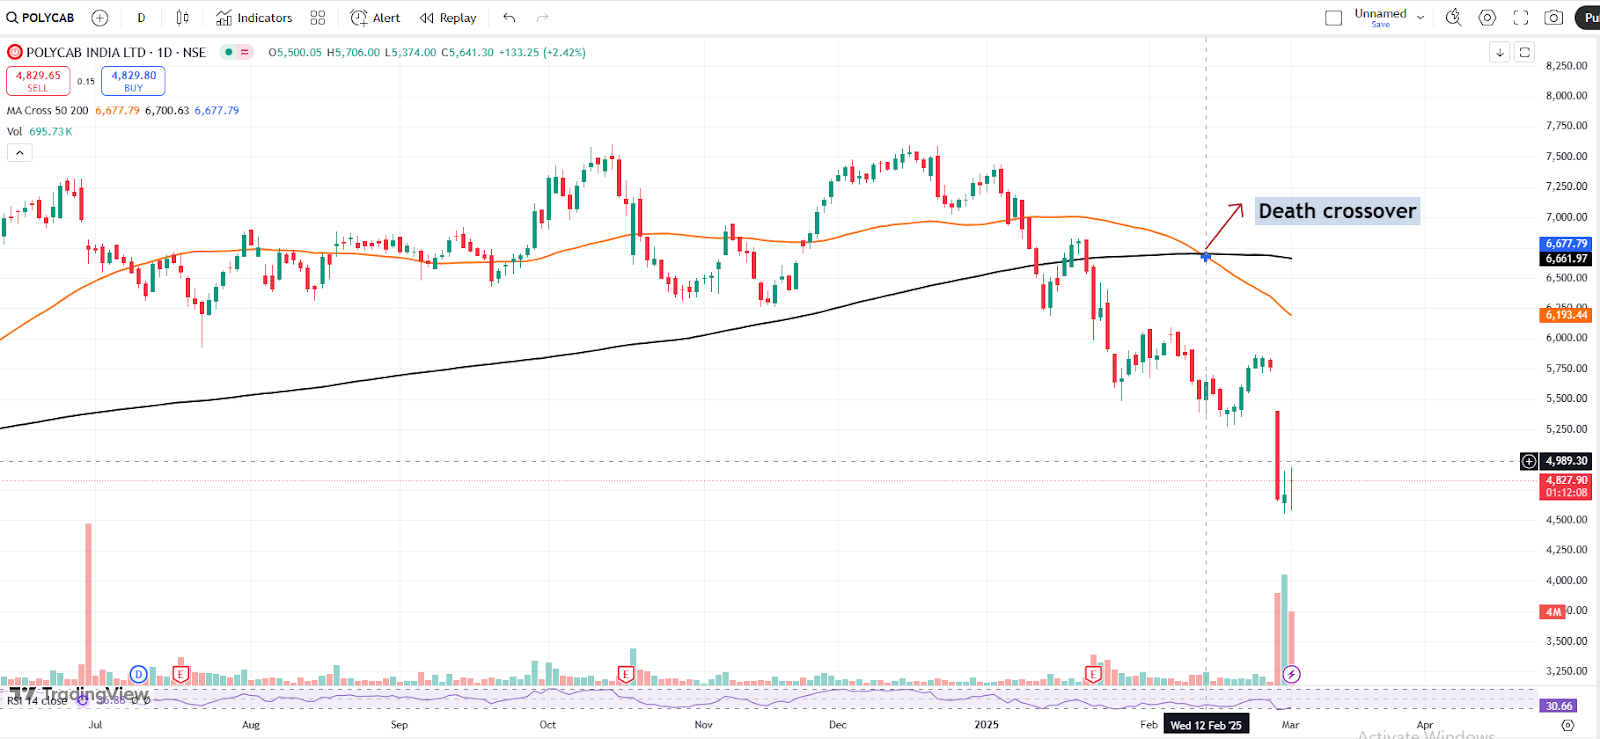Click the 30.66 RSI value label
Image resolution: width=1600 pixels, height=739 pixels.
(1559, 706)
